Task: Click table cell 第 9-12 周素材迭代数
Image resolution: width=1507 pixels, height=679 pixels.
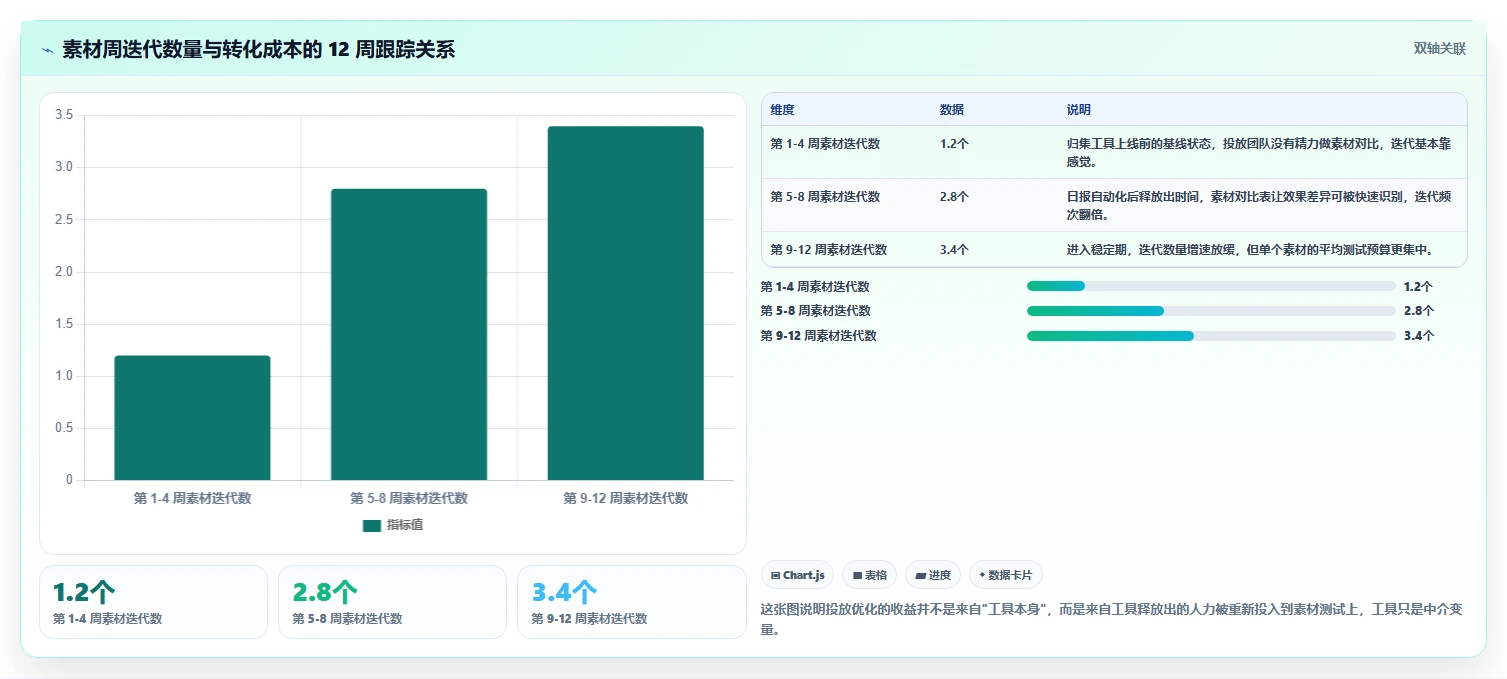Action: pos(828,250)
